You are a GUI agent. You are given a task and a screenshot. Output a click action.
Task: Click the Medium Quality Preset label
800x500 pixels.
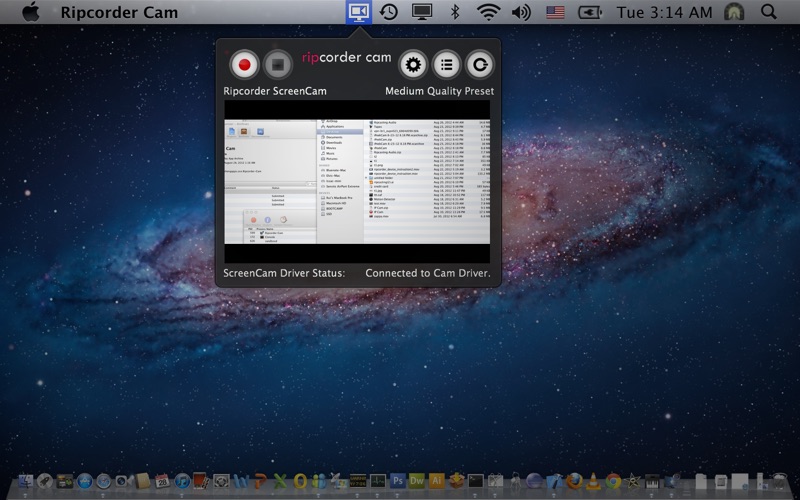coord(439,91)
